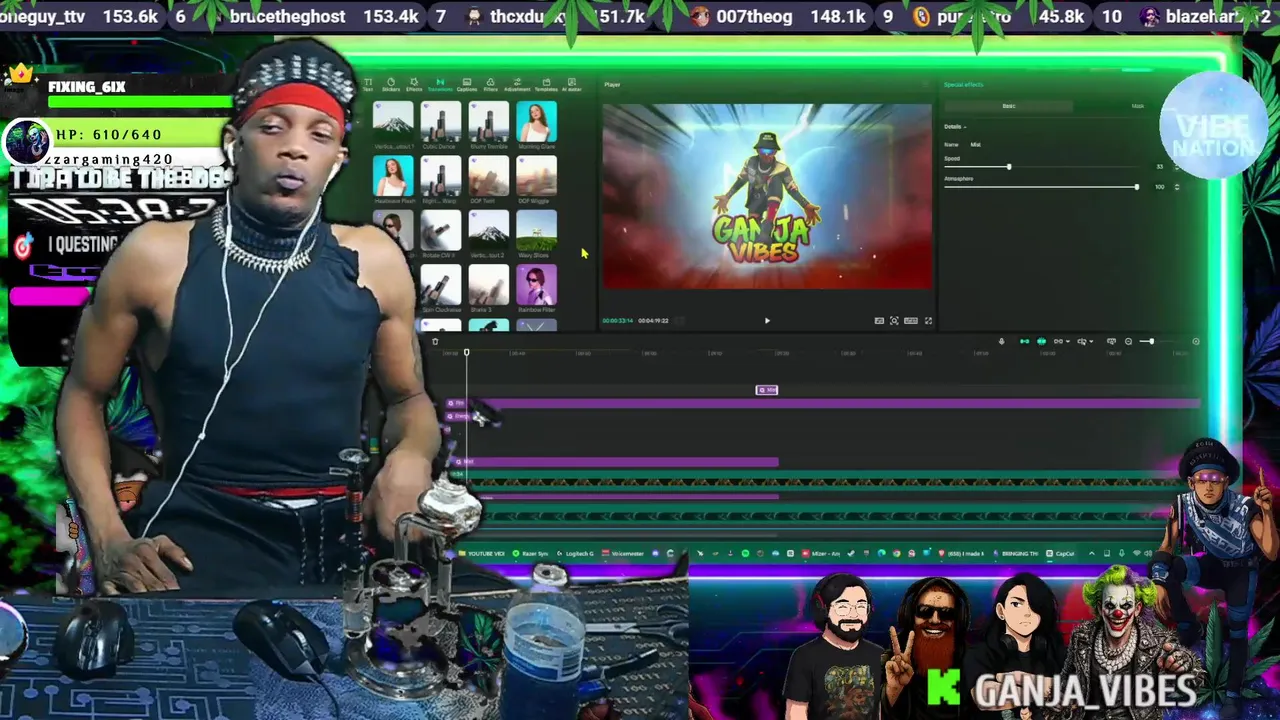This screenshot has height=720, width=1280.
Task: Open Logitech G app from the taskbar
Action: (575, 553)
